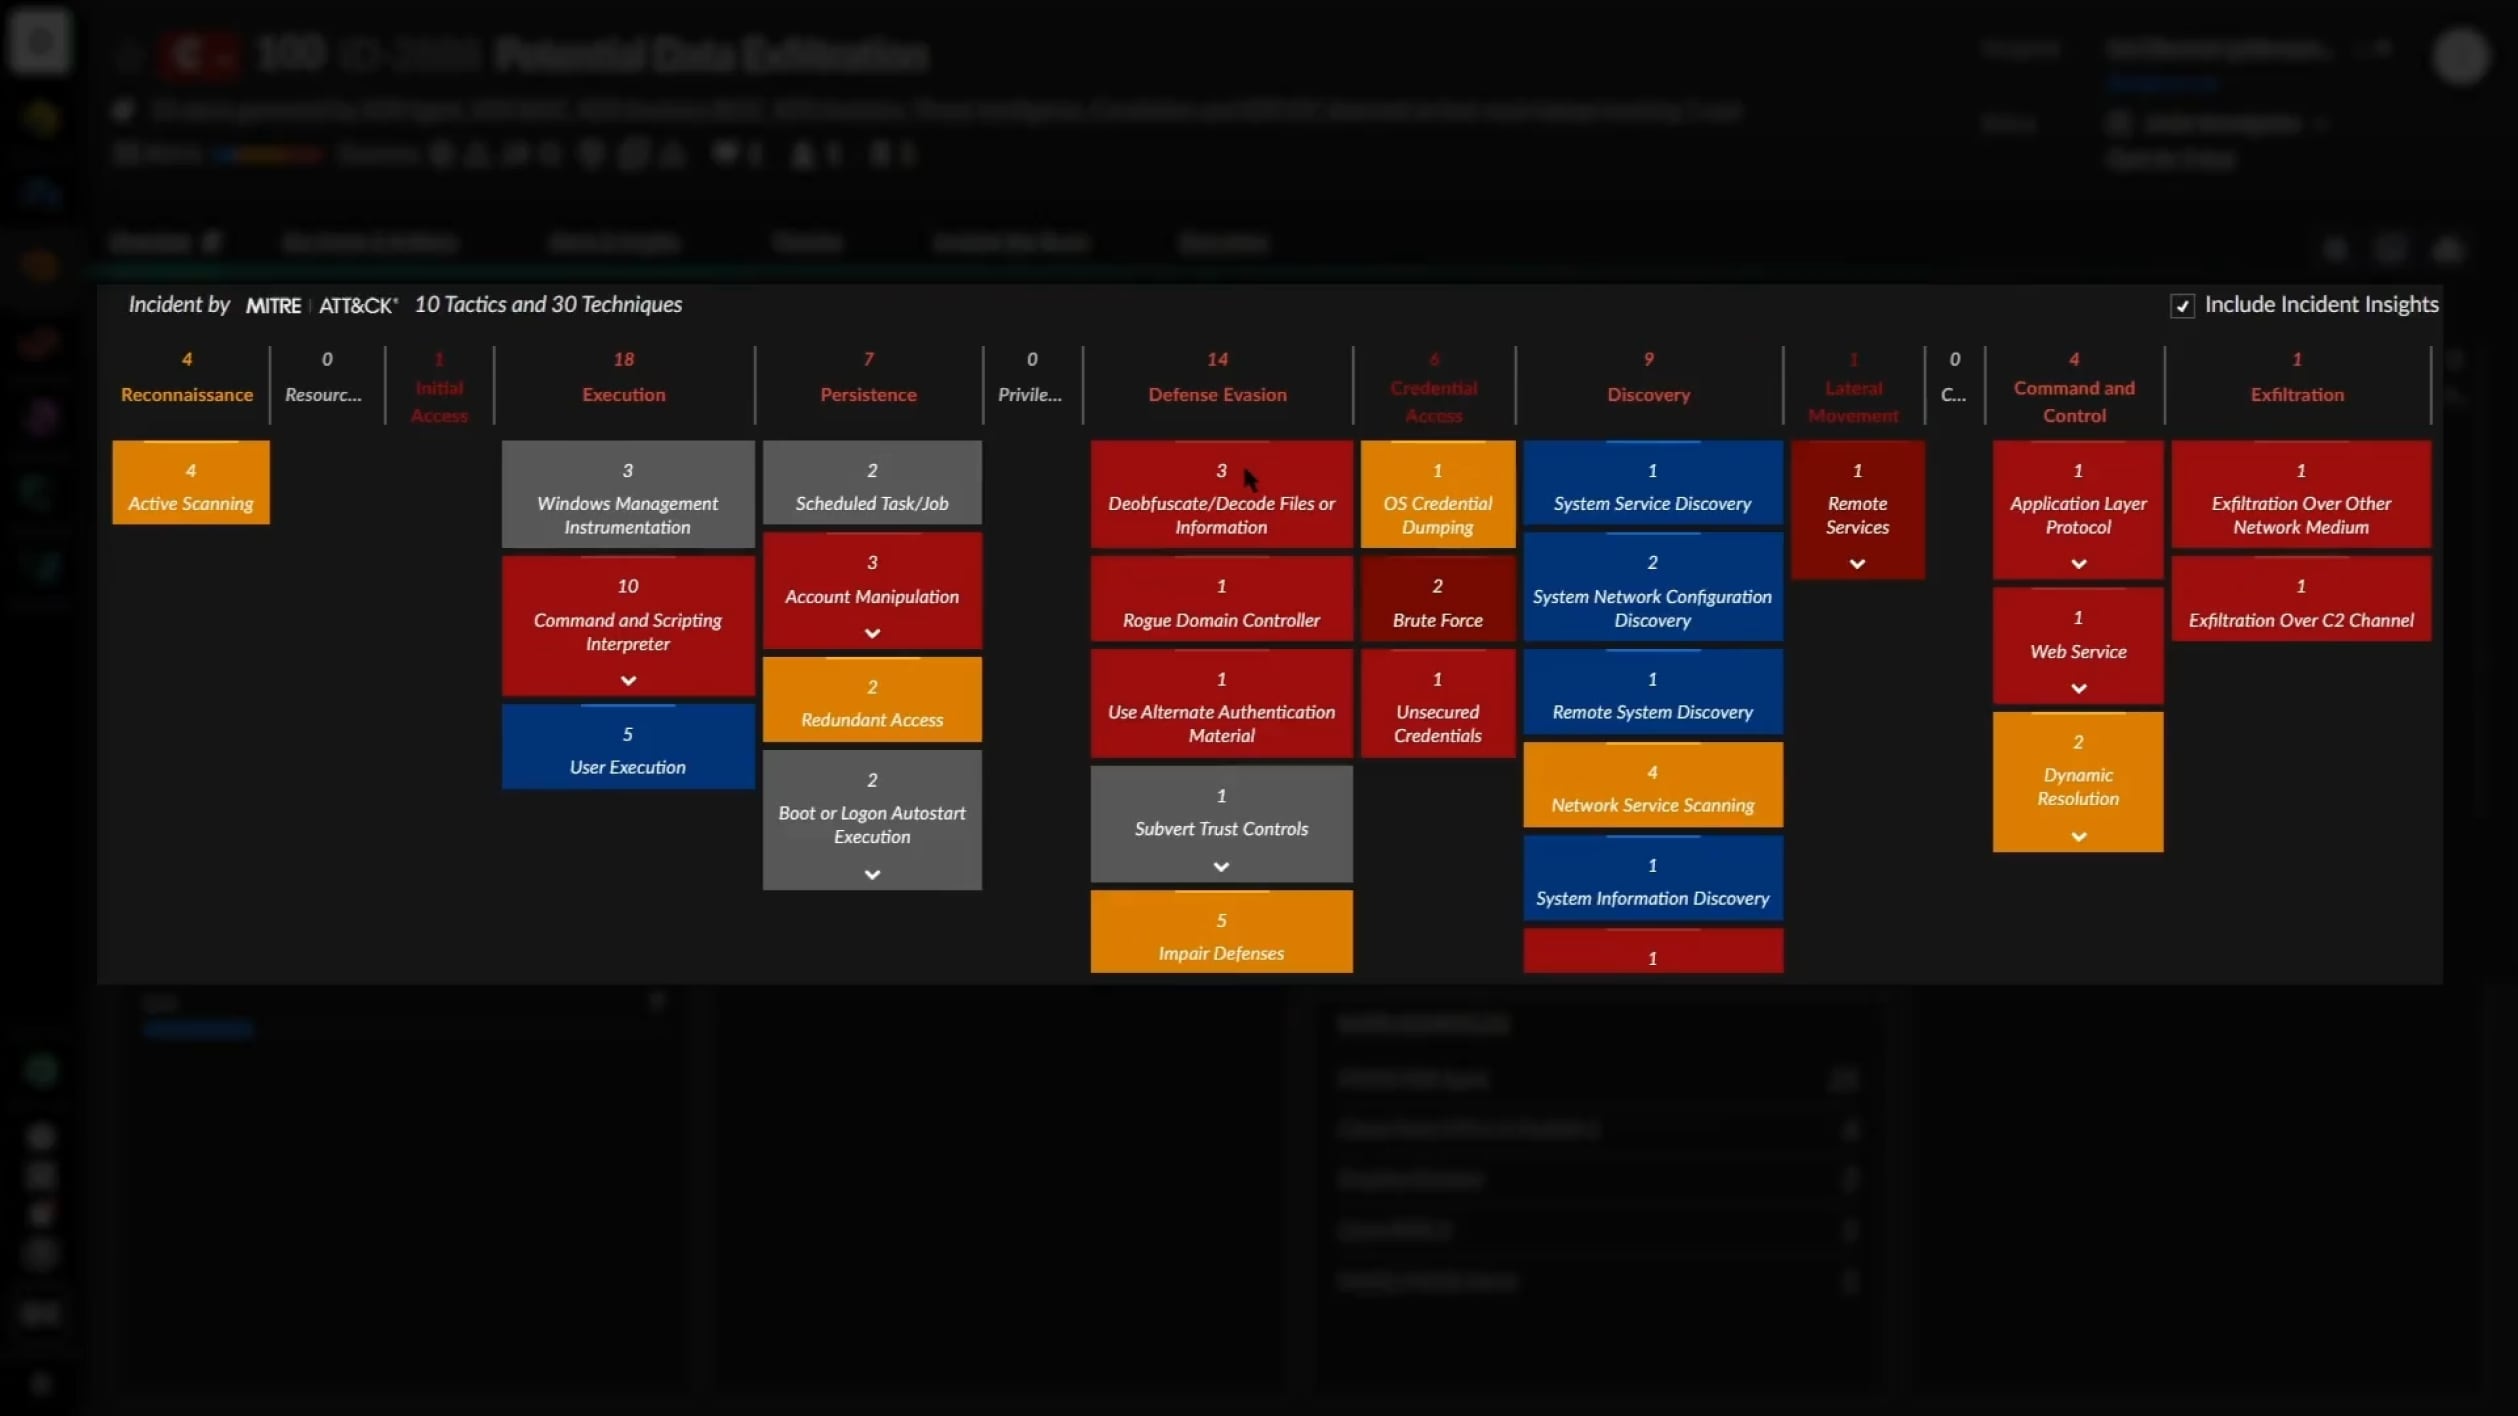Expand the Remote Services chevron
This screenshot has width=2518, height=1416.
[1857, 564]
